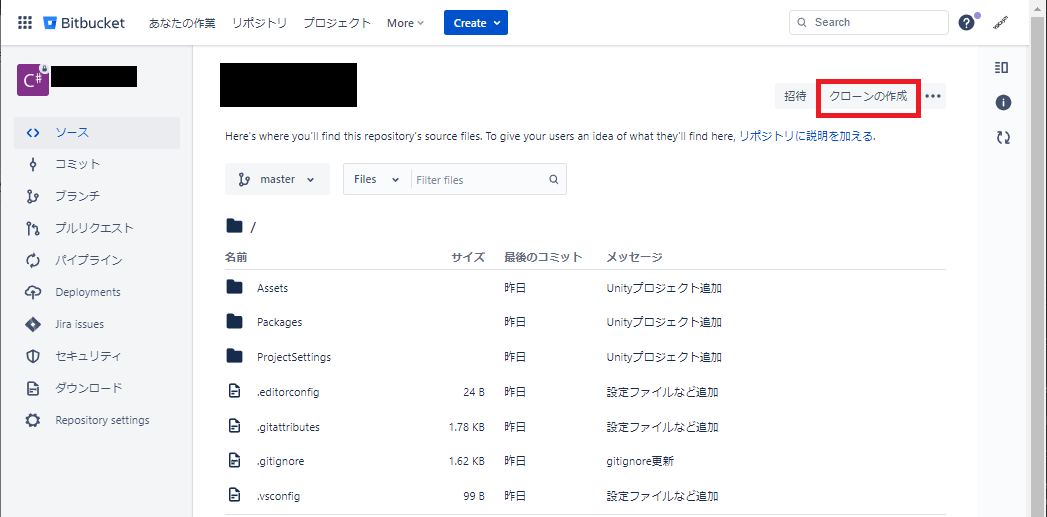Screen dimensions: 1047x517
Task: Open the three-dot more actions menu
Action: [x=933, y=96]
